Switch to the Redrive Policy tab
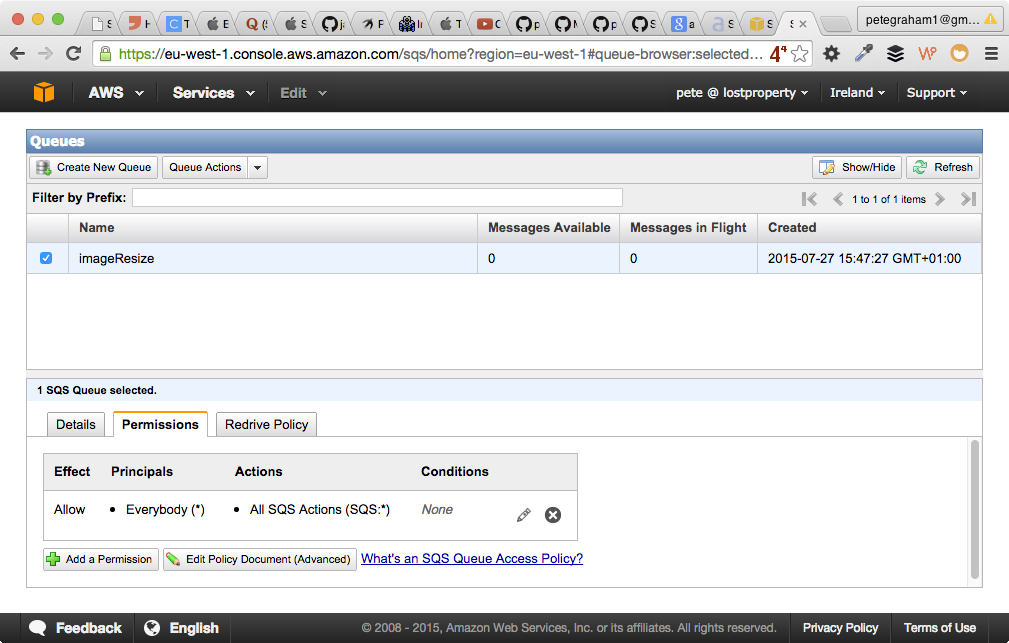The image size is (1009, 643). [x=266, y=424]
